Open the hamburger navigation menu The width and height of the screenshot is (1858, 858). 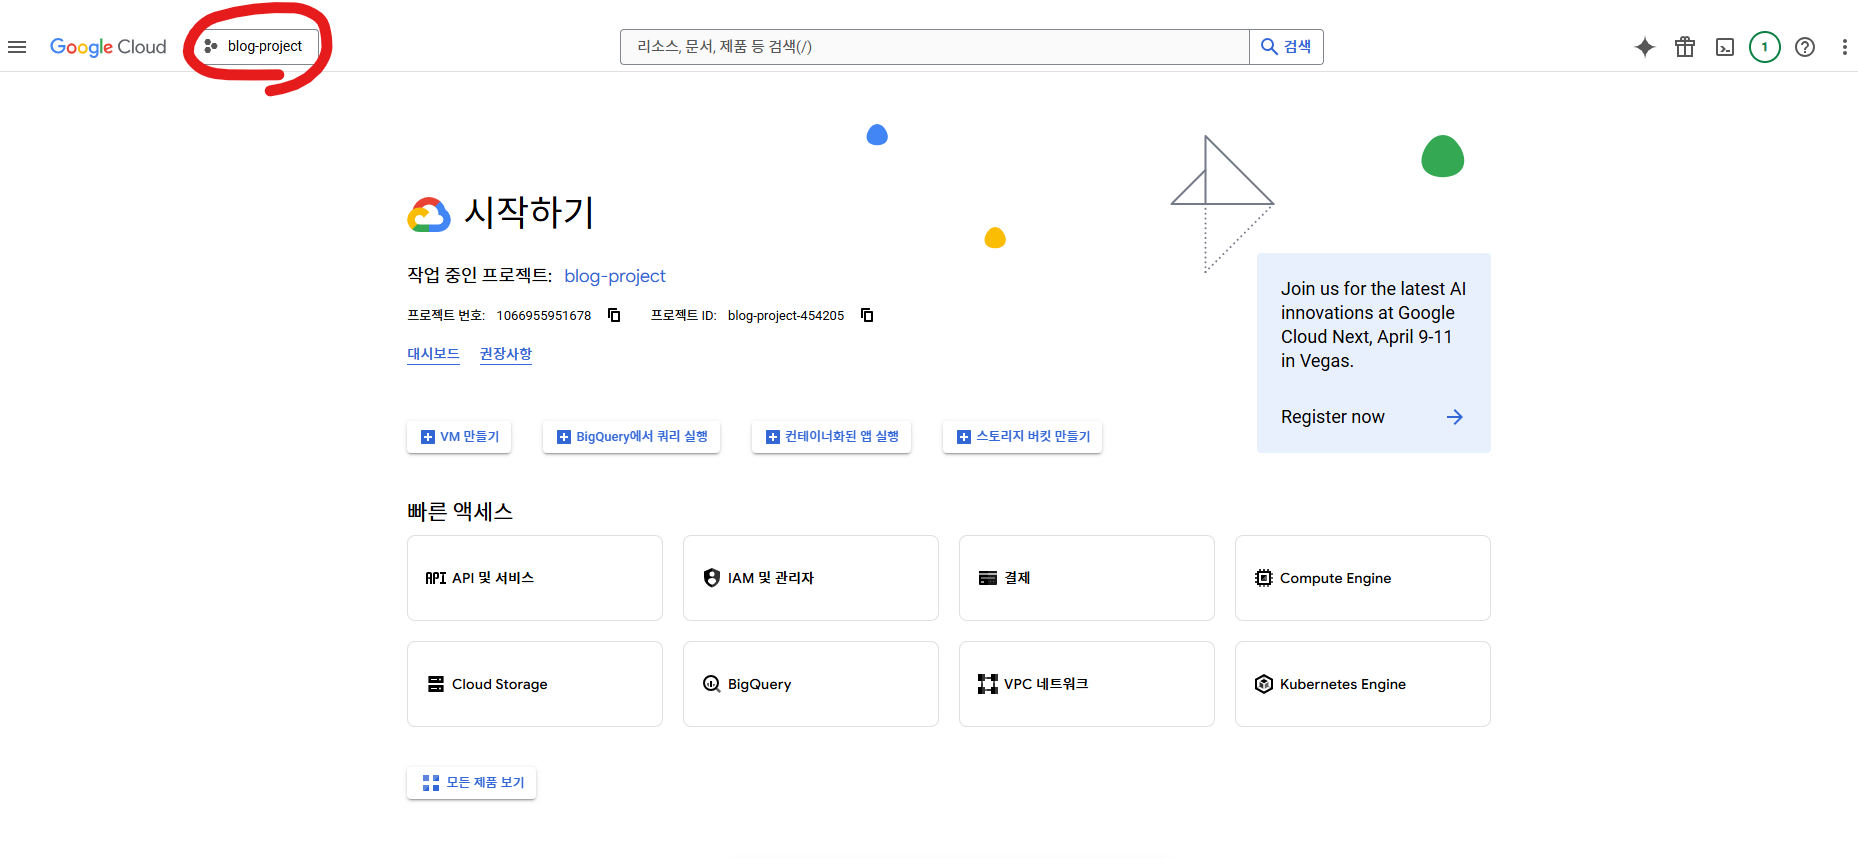pyautogui.click(x=17, y=47)
